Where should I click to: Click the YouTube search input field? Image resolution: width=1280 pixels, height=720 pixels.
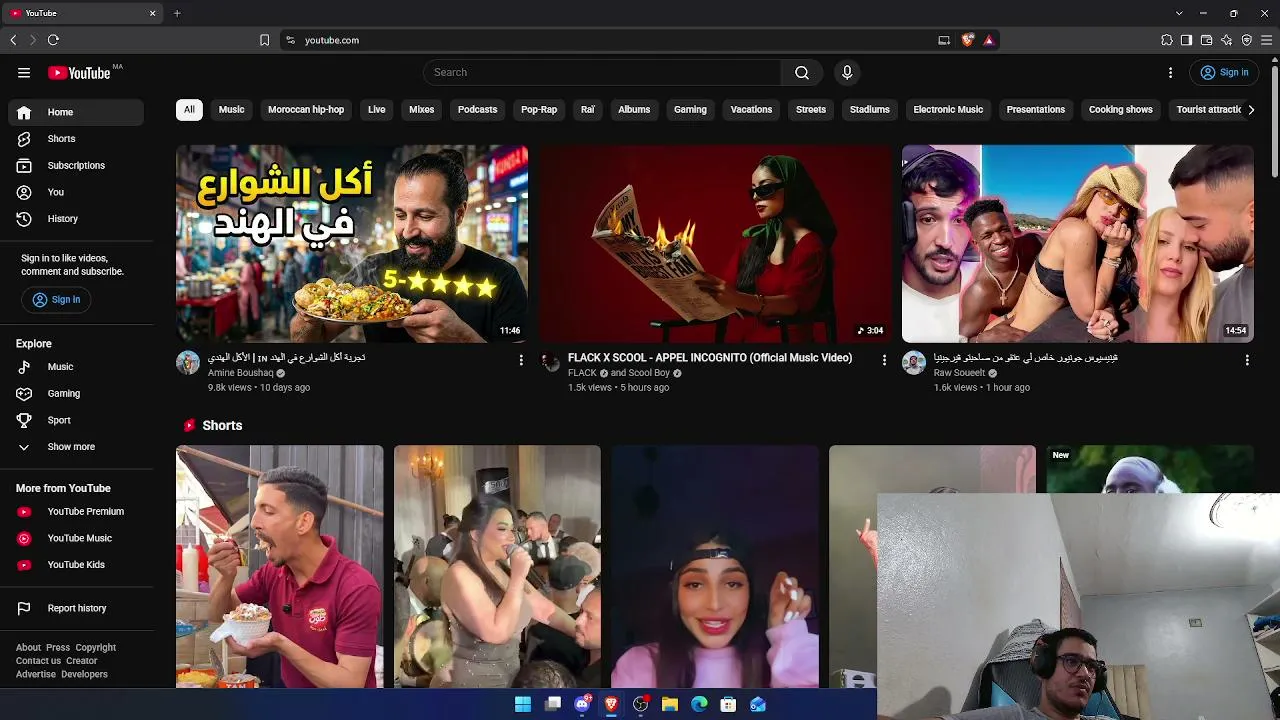(x=602, y=72)
